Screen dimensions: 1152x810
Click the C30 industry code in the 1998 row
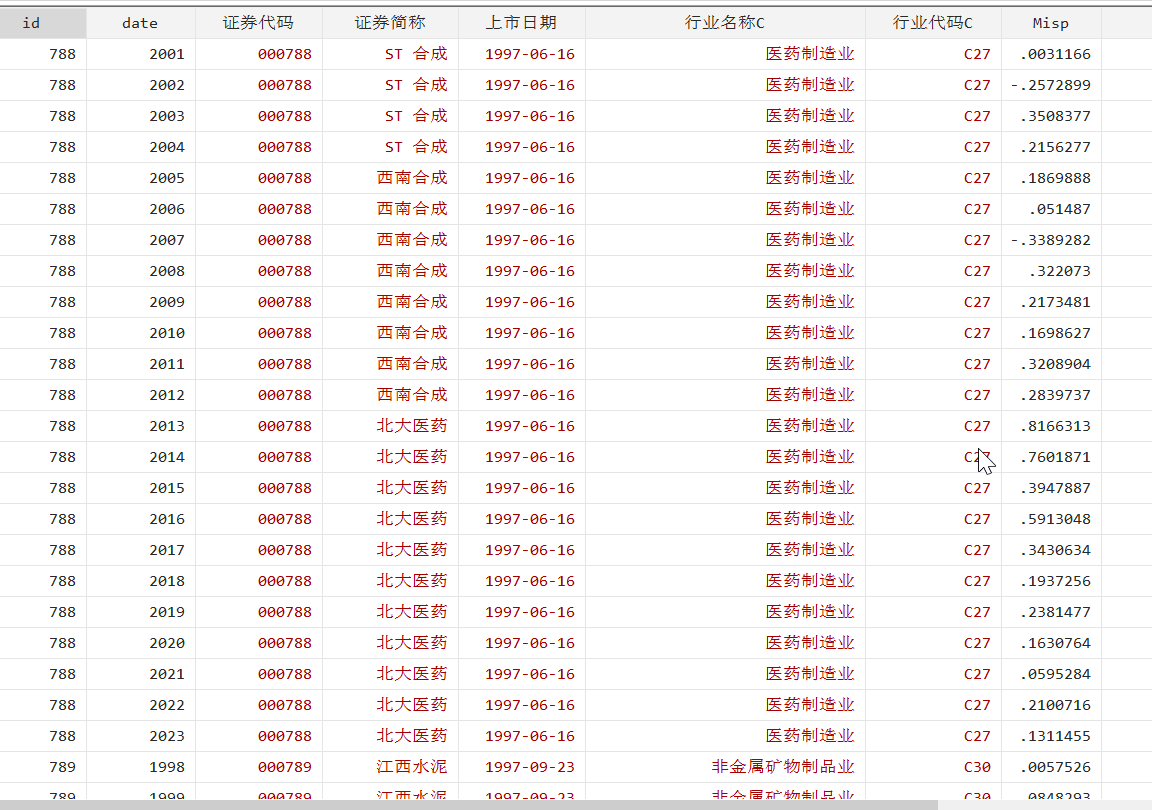976,767
